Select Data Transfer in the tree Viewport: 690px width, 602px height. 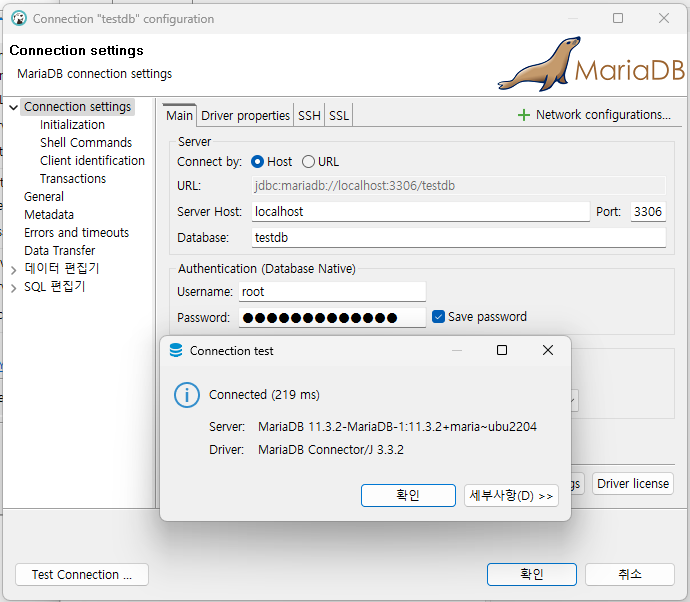tap(59, 251)
